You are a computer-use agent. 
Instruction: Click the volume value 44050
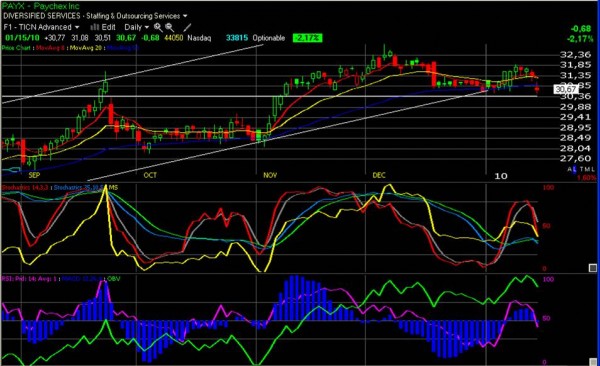pyautogui.click(x=173, y=38)
